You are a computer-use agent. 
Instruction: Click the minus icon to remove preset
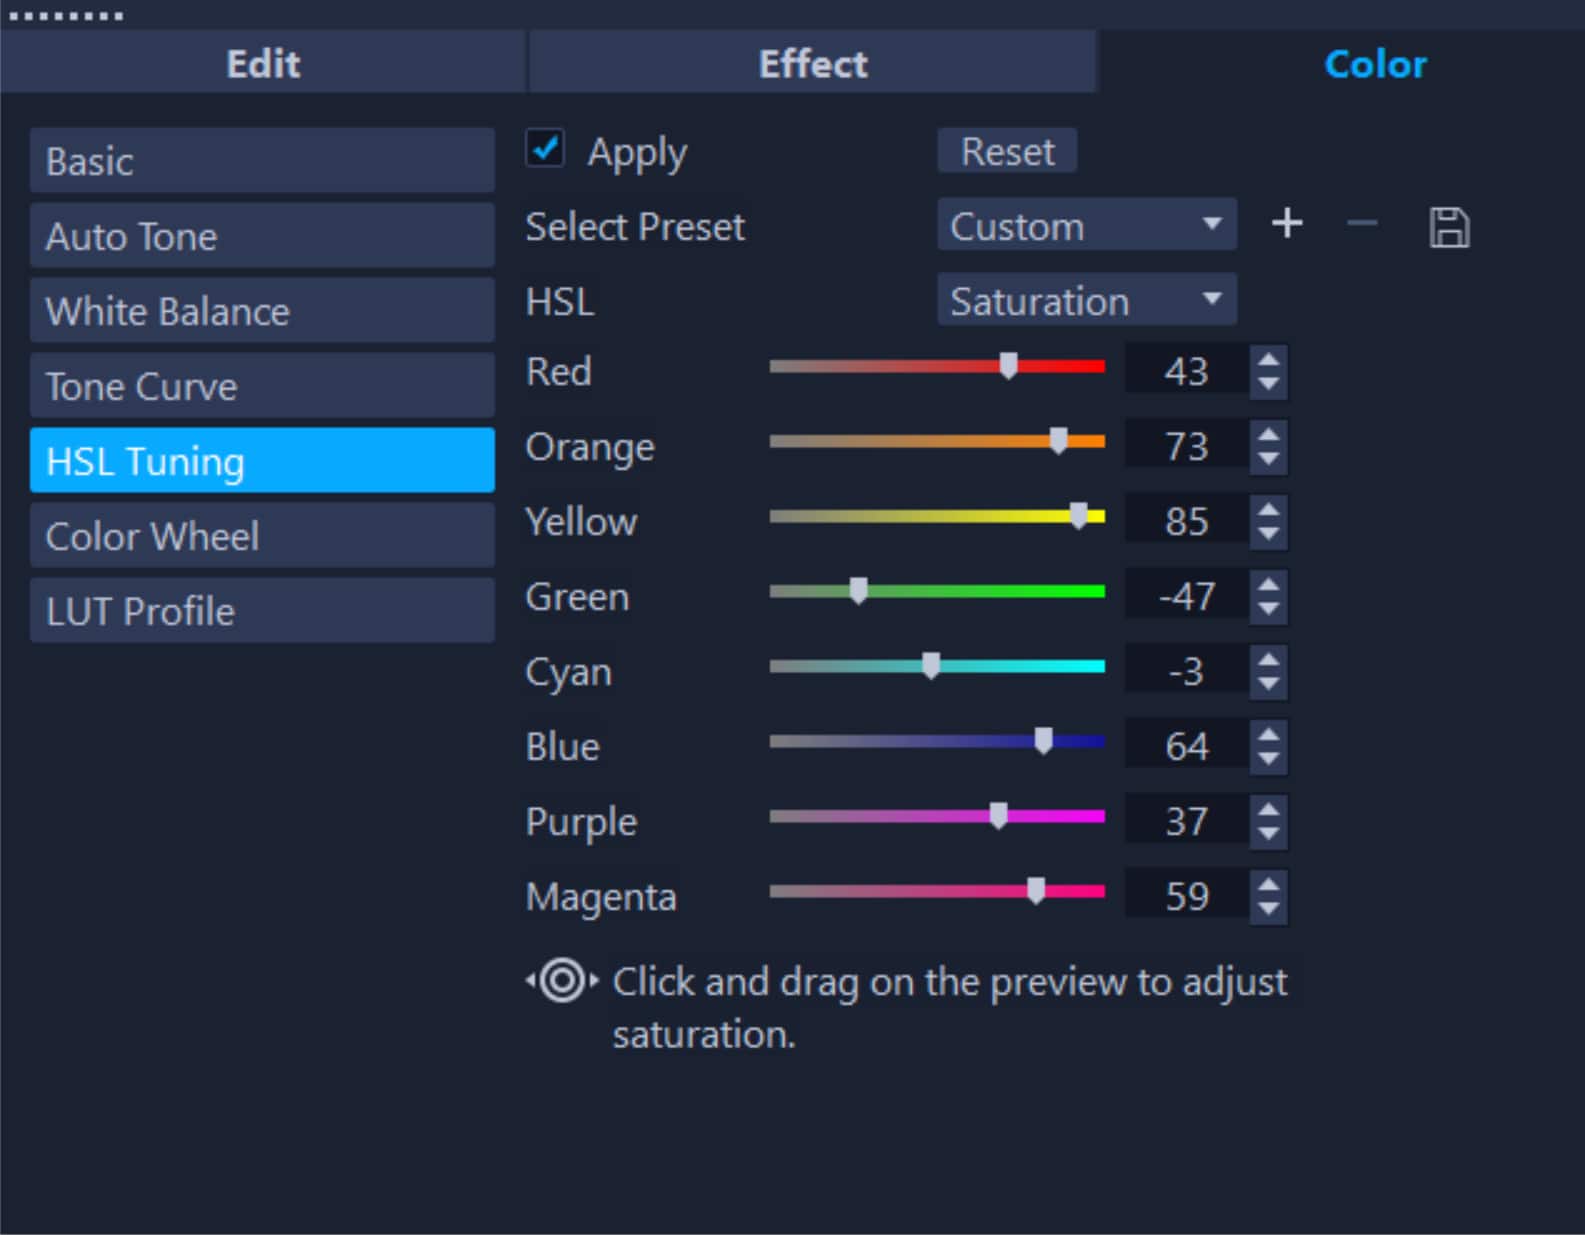(x=1362, y=224)
